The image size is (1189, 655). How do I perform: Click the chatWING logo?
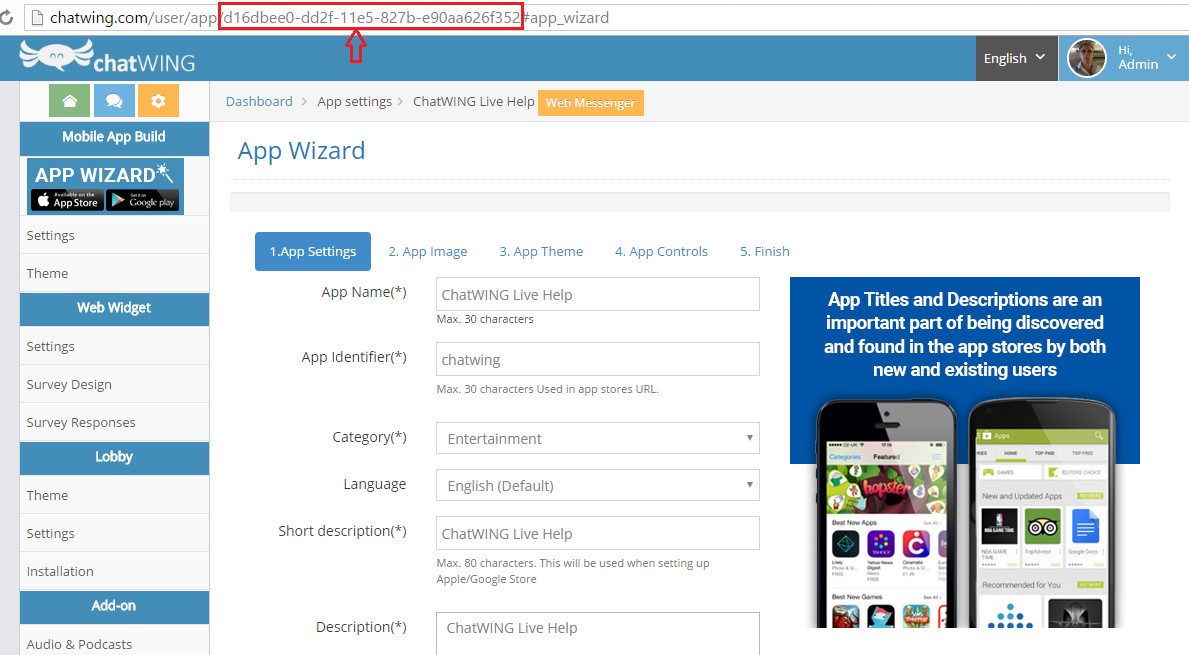107,58
